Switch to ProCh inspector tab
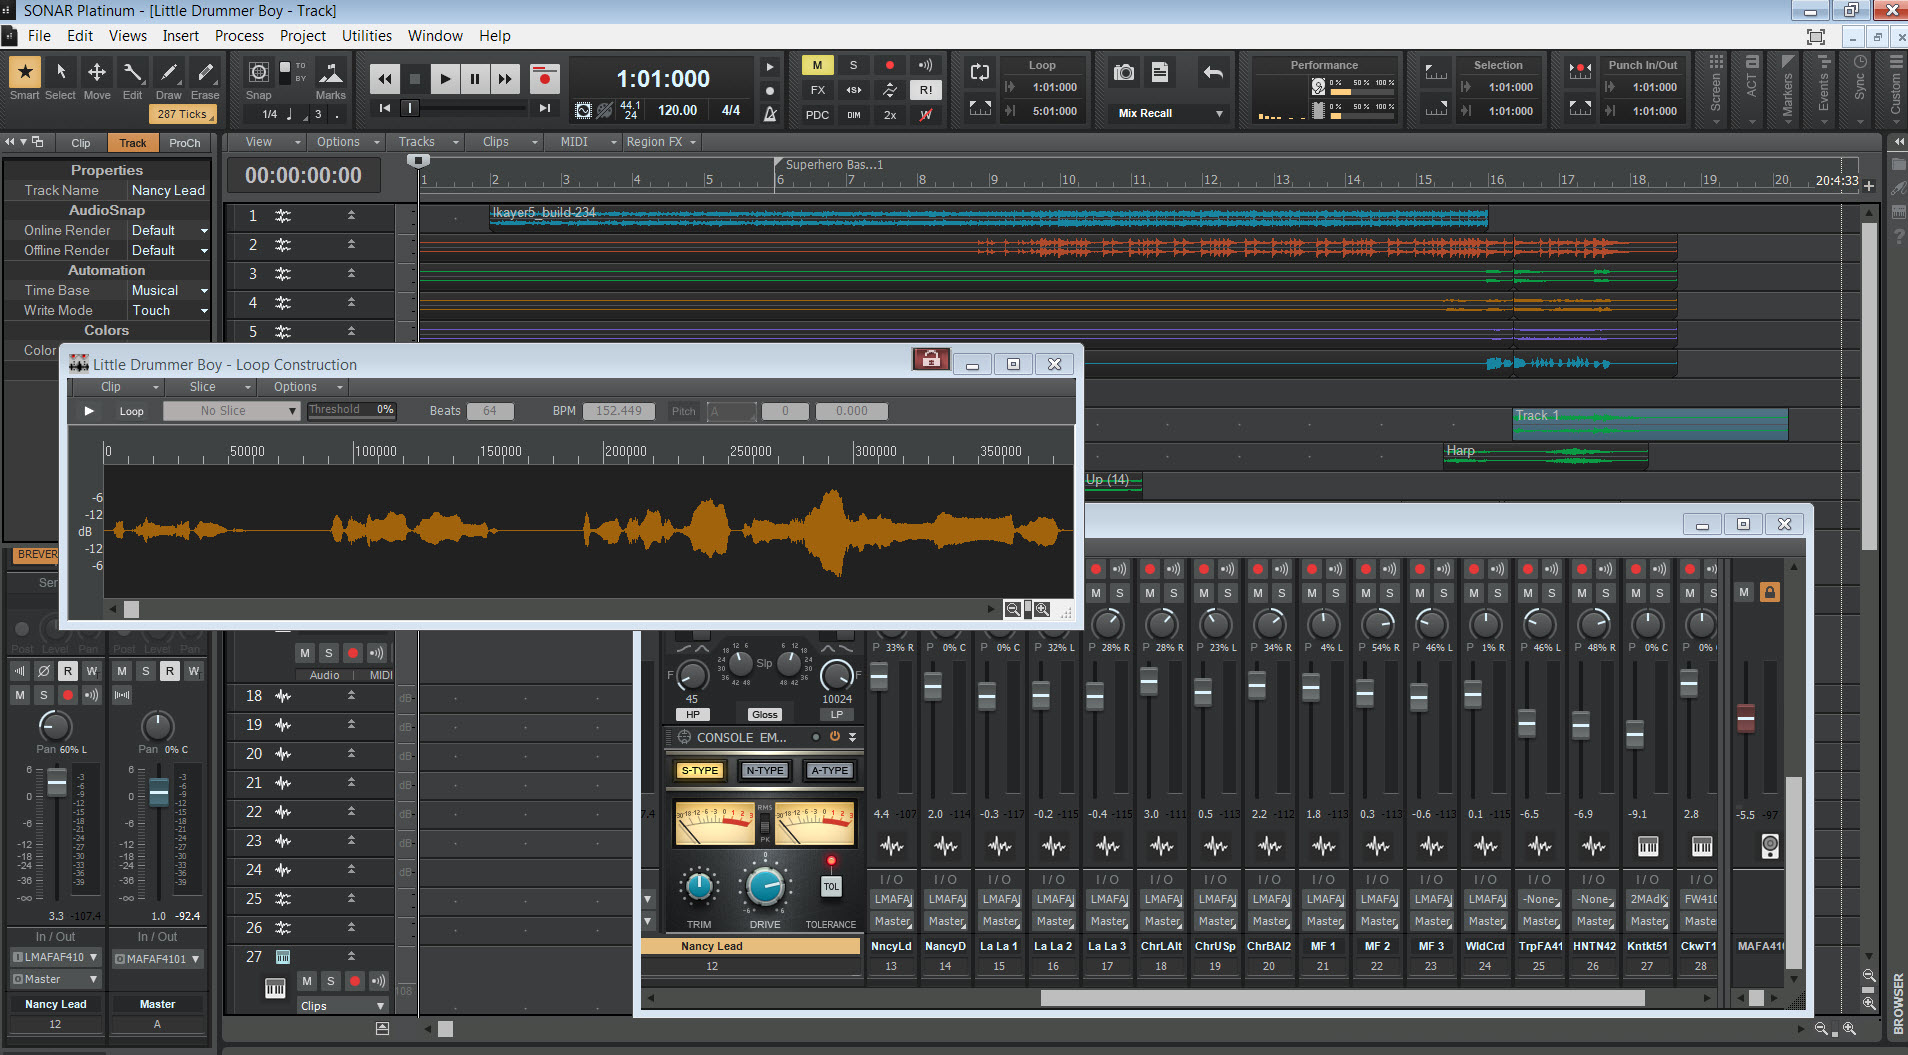This screenshot has width=1908, height=1055. (185, 143)
